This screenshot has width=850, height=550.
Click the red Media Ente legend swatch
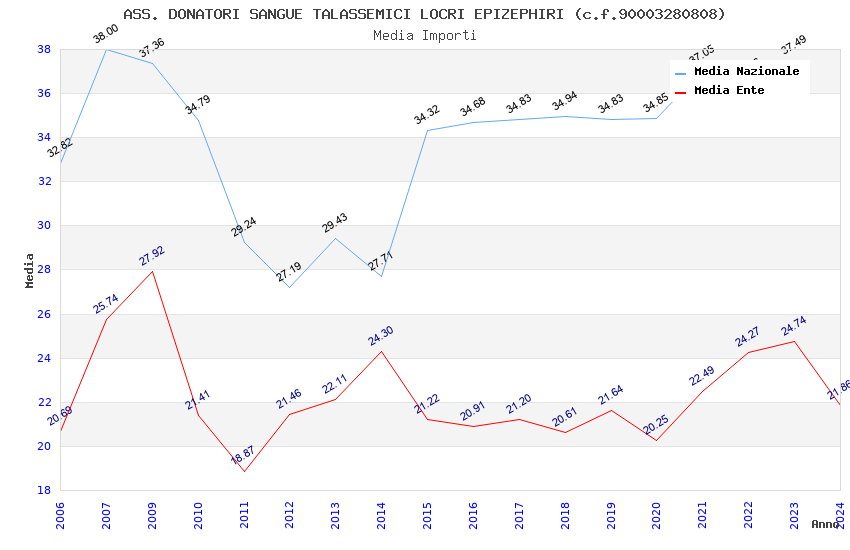pos(681,92)
